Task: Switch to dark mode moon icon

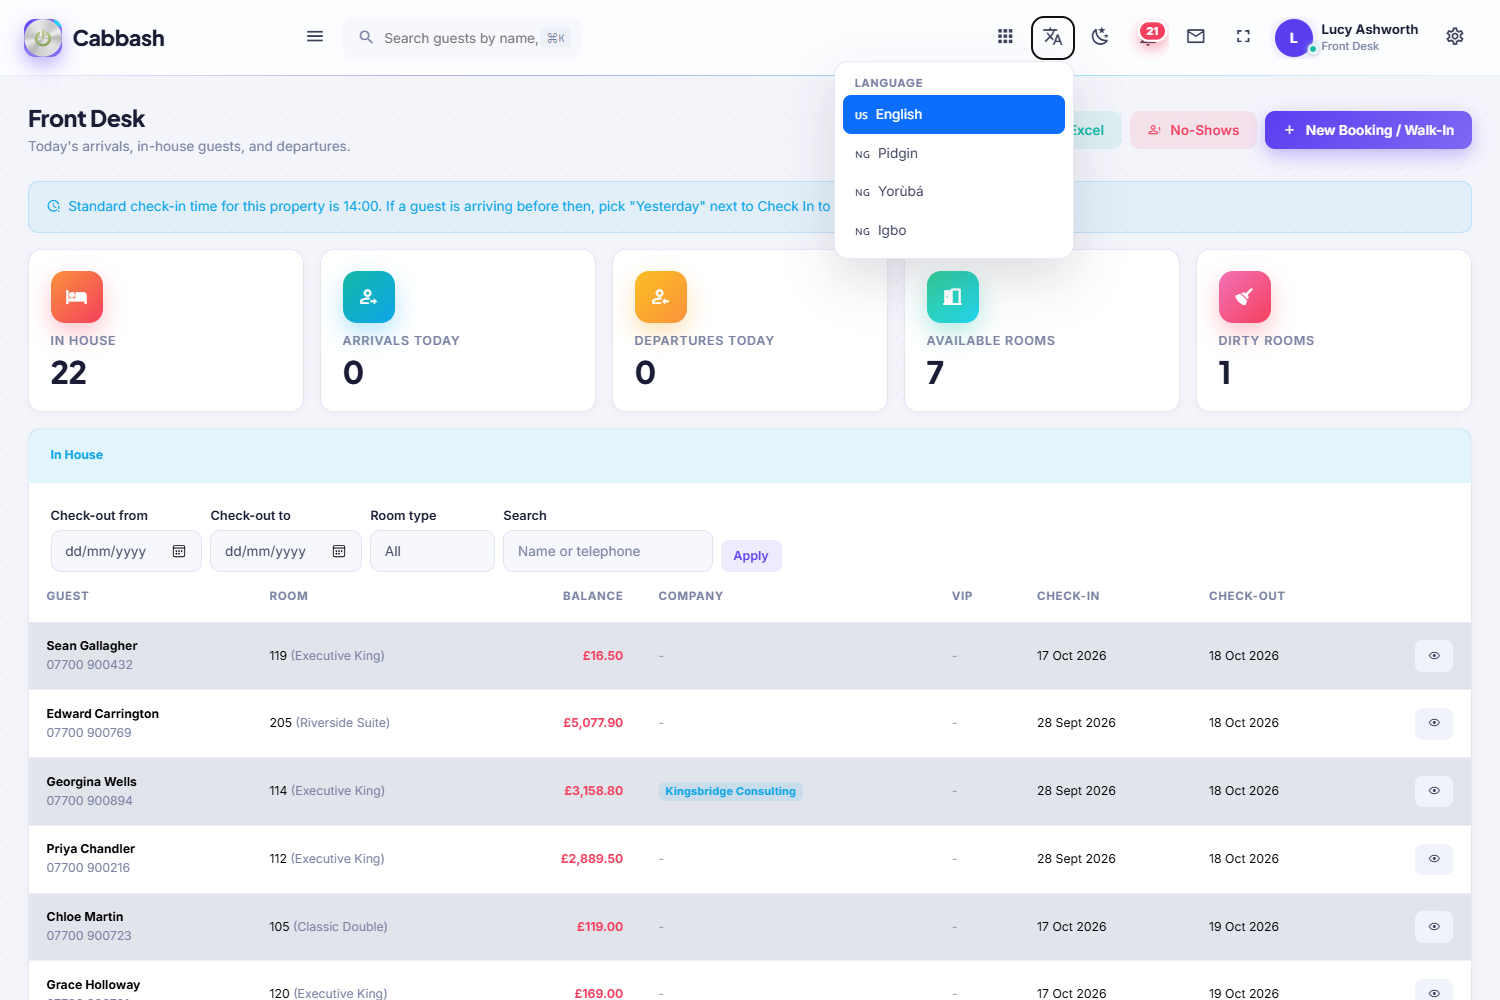Action: coord(1100,37)
